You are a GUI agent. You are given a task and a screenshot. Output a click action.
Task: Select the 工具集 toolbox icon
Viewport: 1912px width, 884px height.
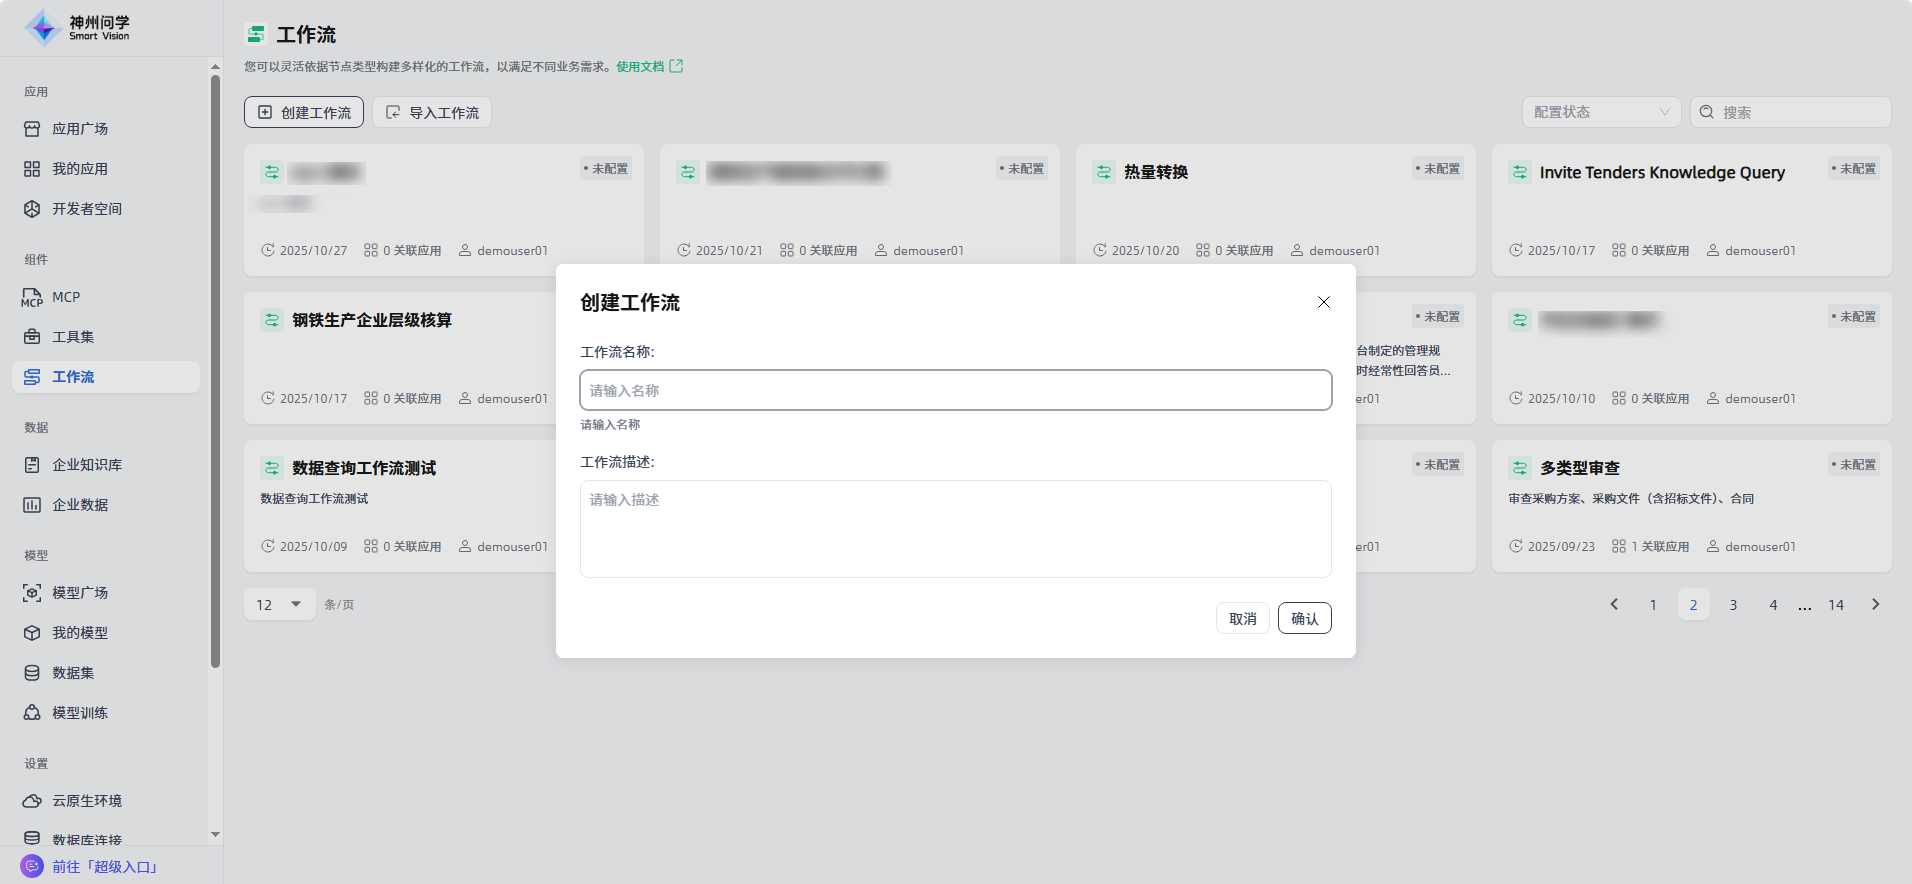[x=32, y=337]
